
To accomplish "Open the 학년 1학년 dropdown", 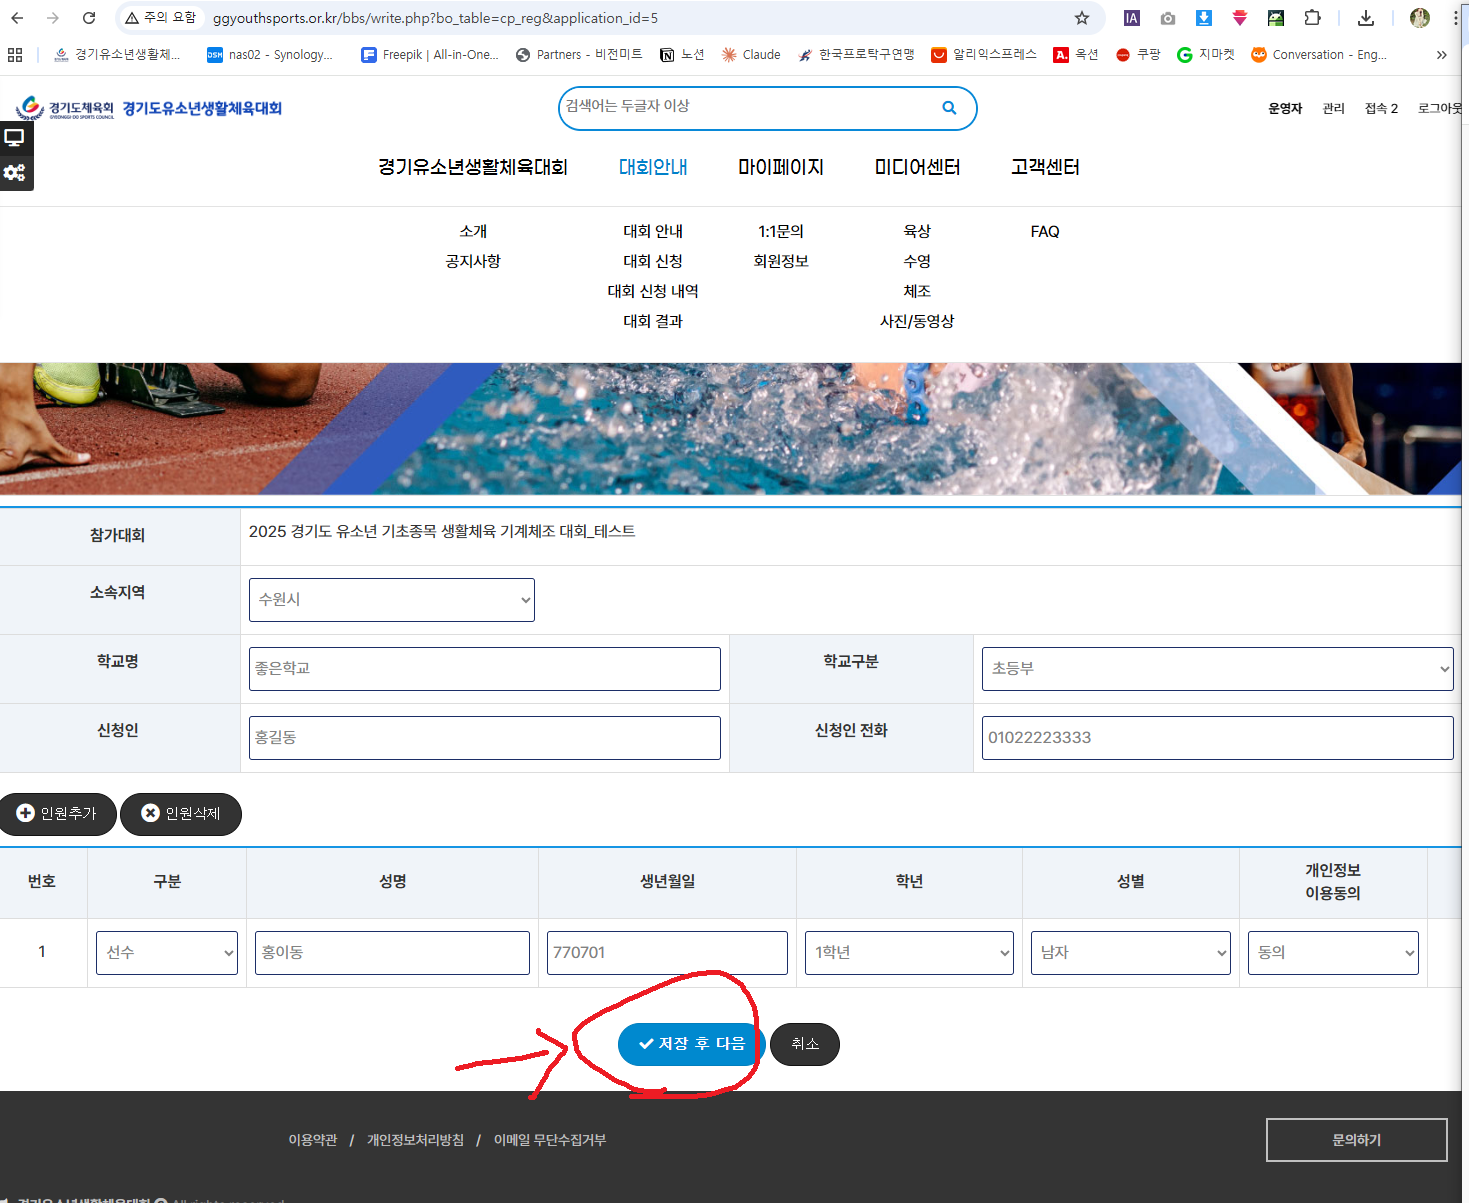I will (909, 953).
